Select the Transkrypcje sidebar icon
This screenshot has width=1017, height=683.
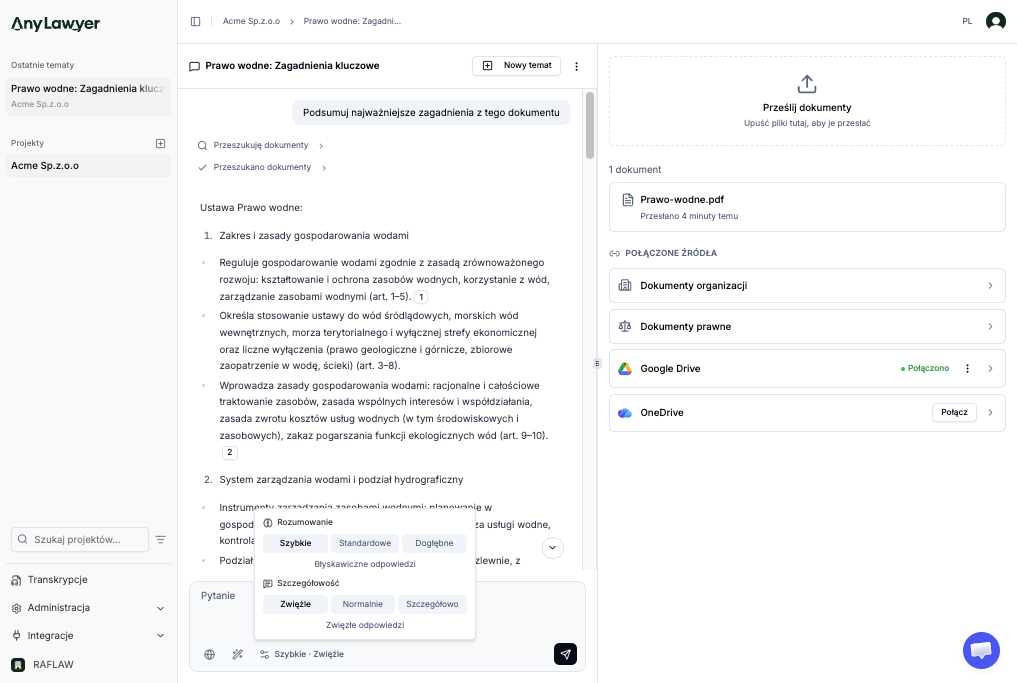tap(17, 579)
